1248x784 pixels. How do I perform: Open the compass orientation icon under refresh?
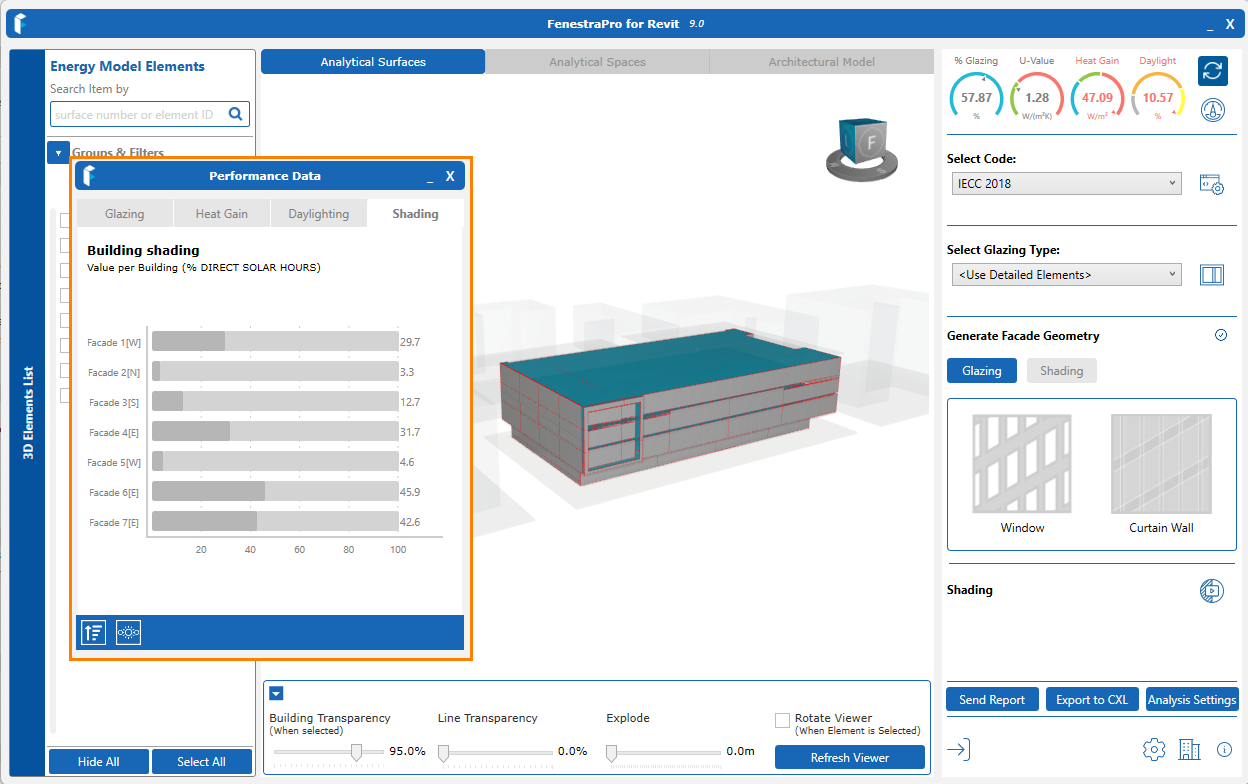click(1213, 111)
